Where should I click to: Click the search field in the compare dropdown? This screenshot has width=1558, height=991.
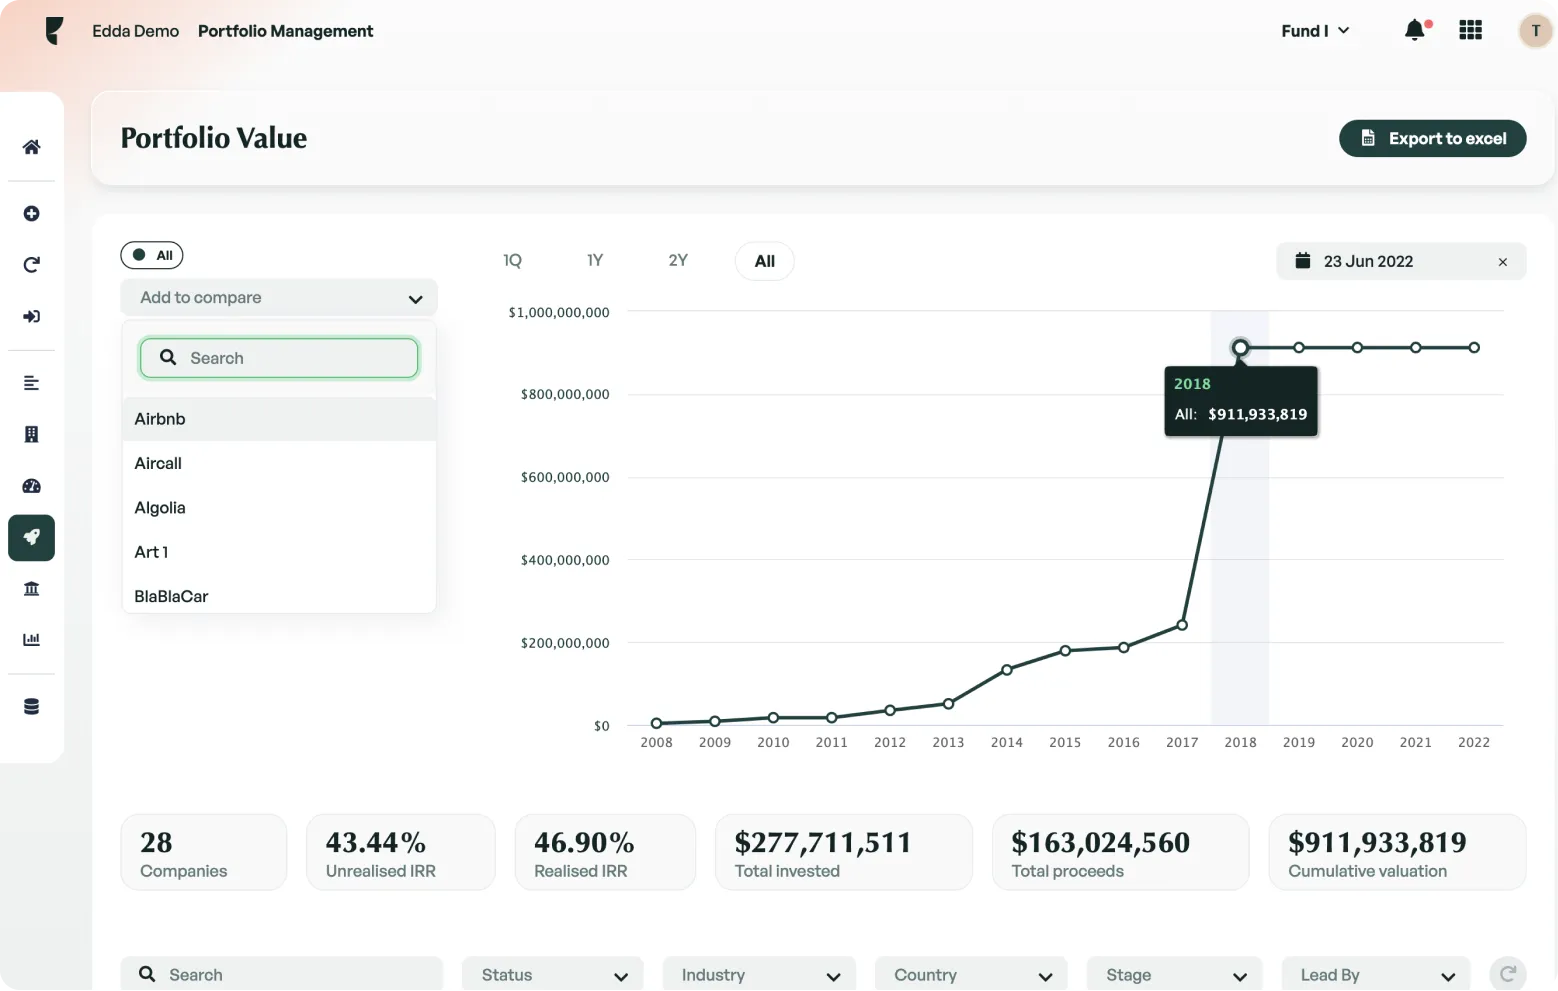pos(278,357)
